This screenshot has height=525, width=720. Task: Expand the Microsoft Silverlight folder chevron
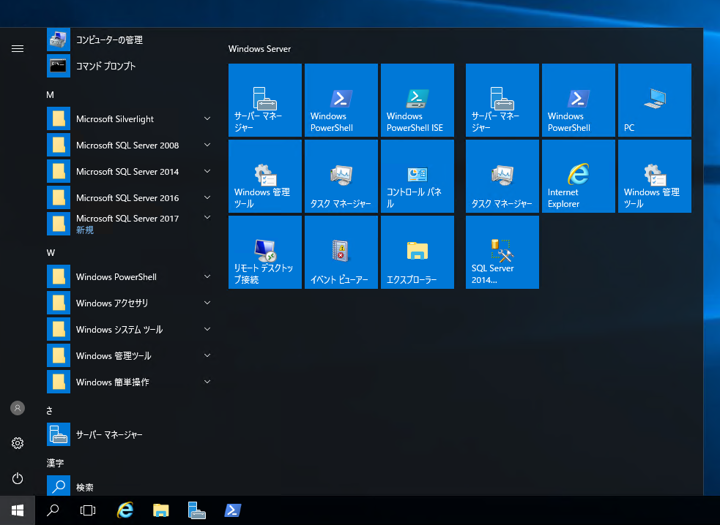207,119
